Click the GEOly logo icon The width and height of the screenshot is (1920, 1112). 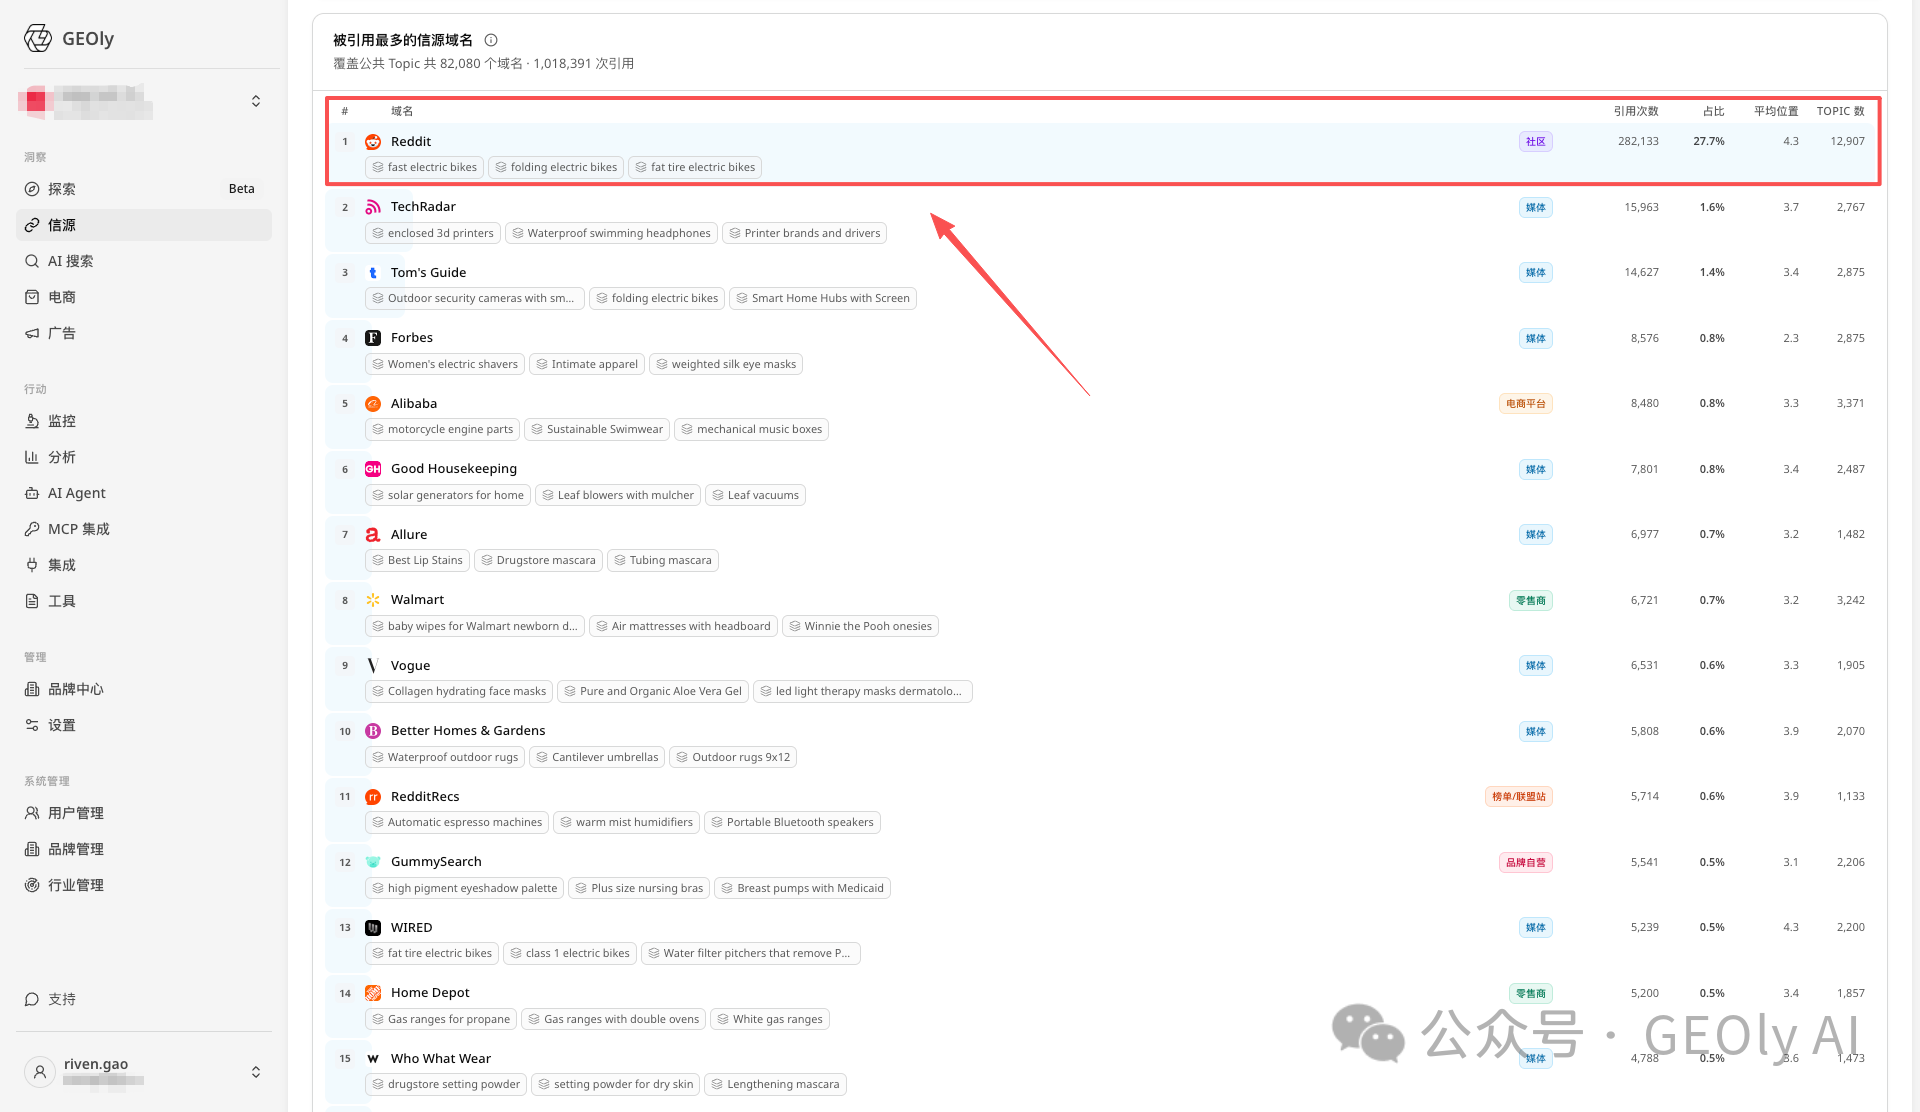pos(38,38)
